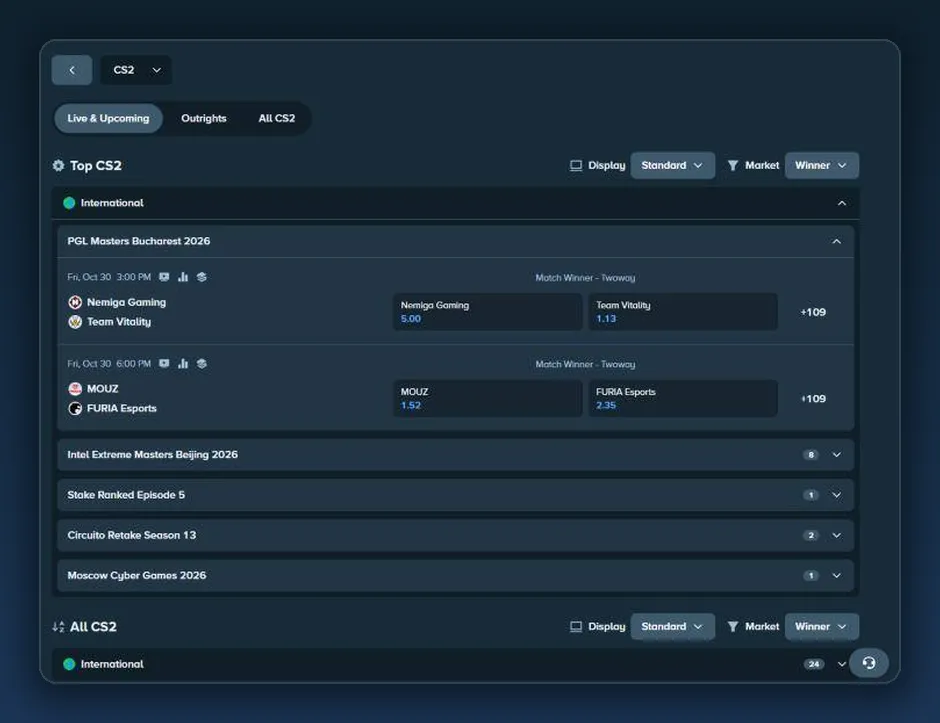Viewport: 940px width, 723px height.
Task: Open the live support headset button
Action: coord(869,662)
